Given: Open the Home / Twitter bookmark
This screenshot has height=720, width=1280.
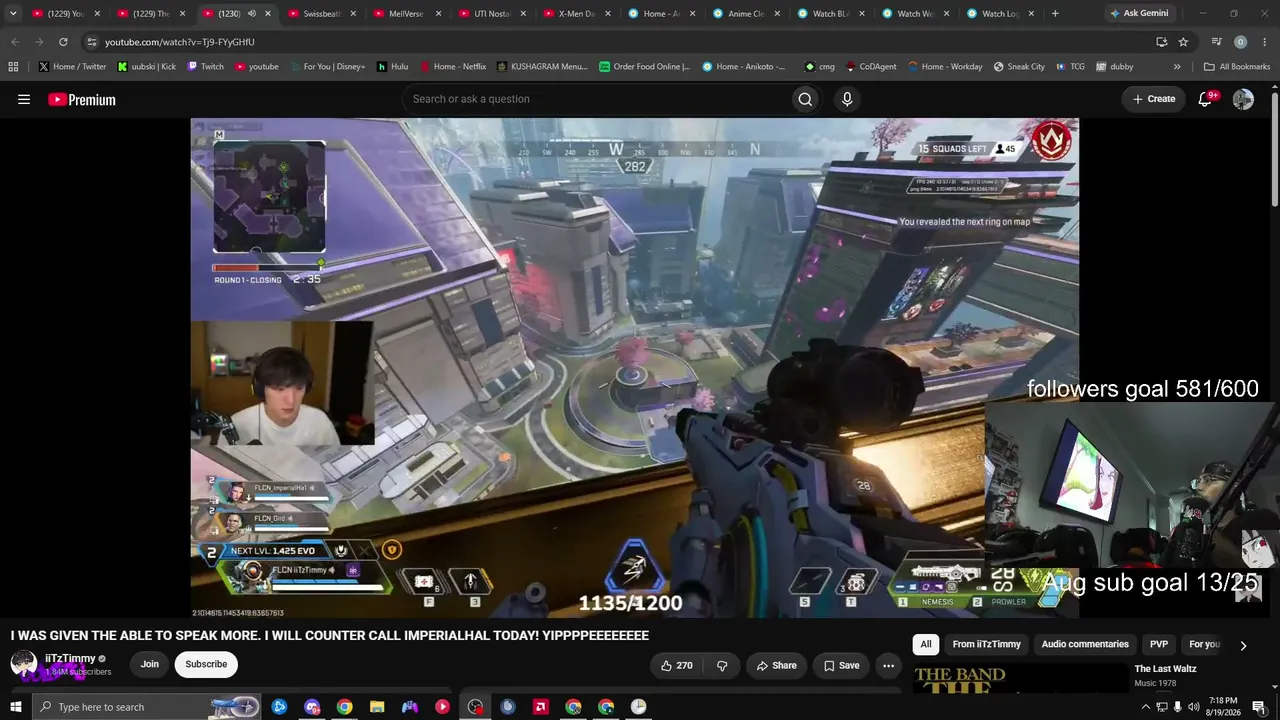Looking at the screenshot, I should [x=72, y=67].
